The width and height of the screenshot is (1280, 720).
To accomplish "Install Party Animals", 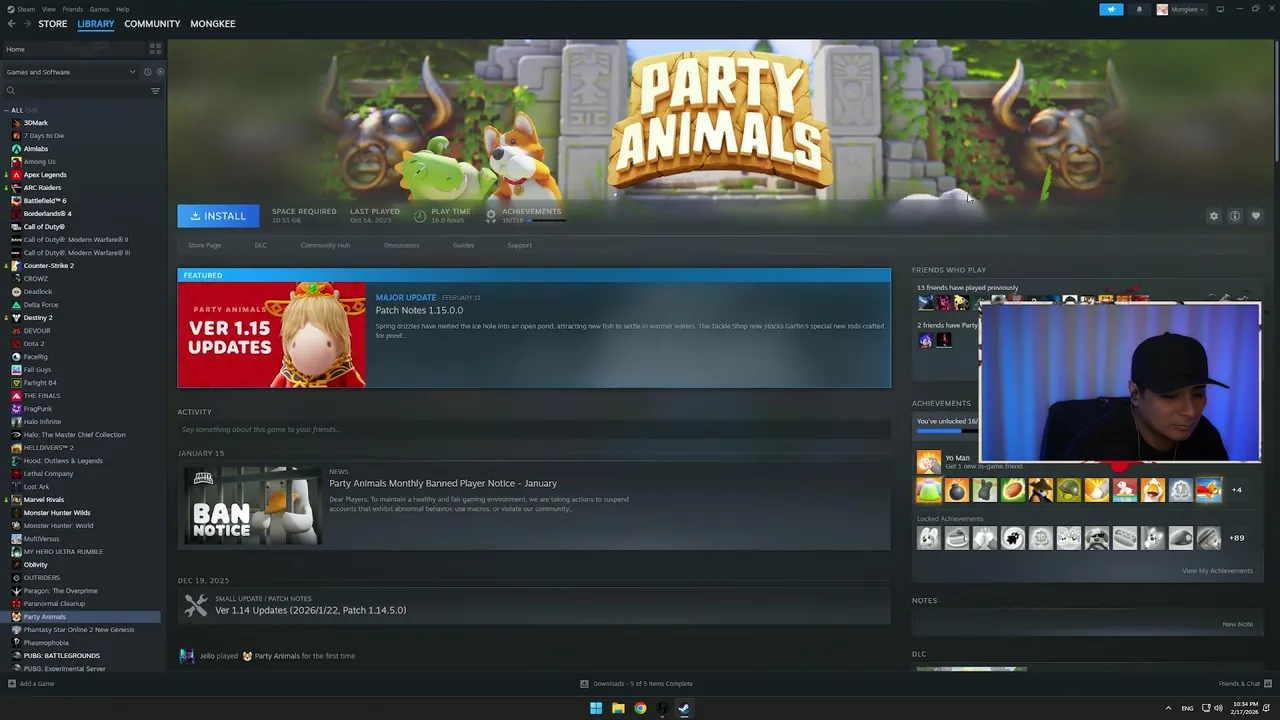I will [x=218, y=216].
